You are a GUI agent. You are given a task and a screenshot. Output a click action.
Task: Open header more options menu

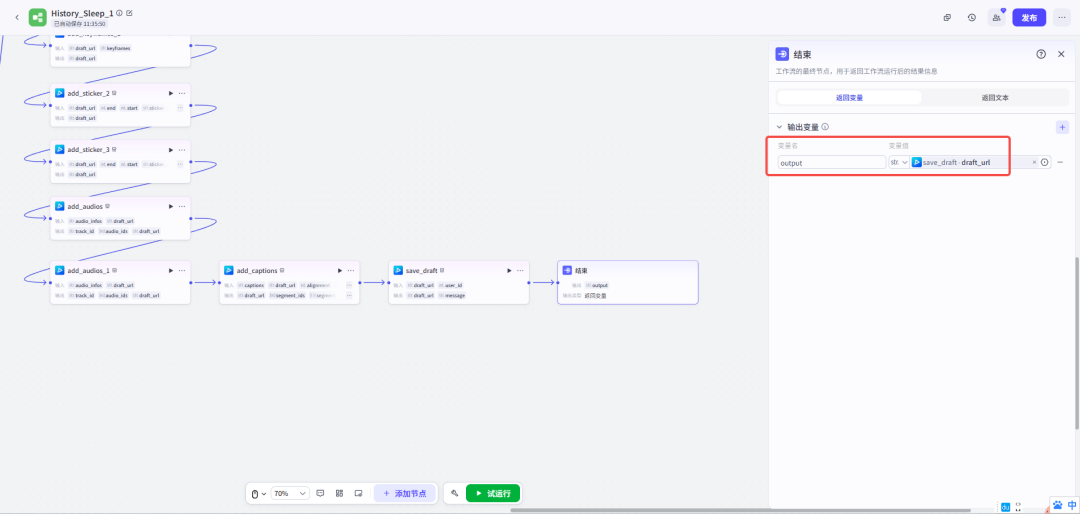pos(1062,17)
